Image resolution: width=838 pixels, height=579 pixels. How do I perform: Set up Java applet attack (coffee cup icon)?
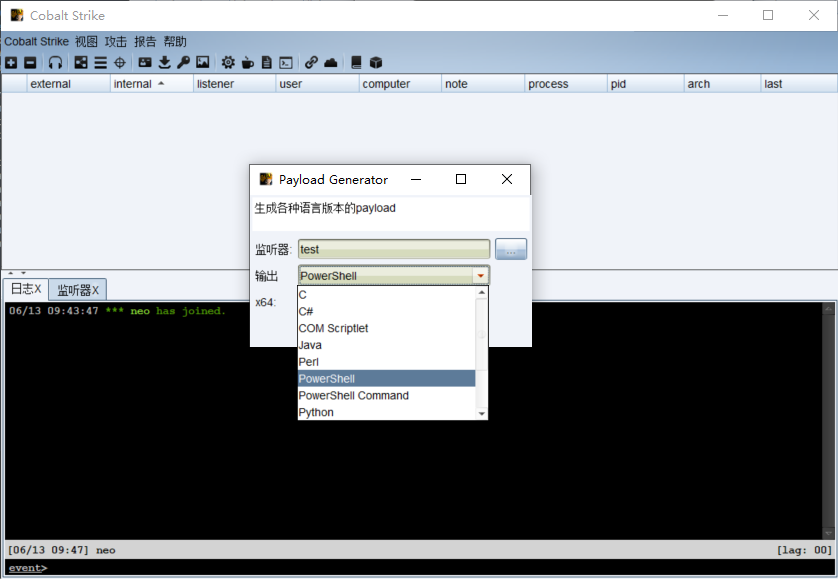click(247, 63)
